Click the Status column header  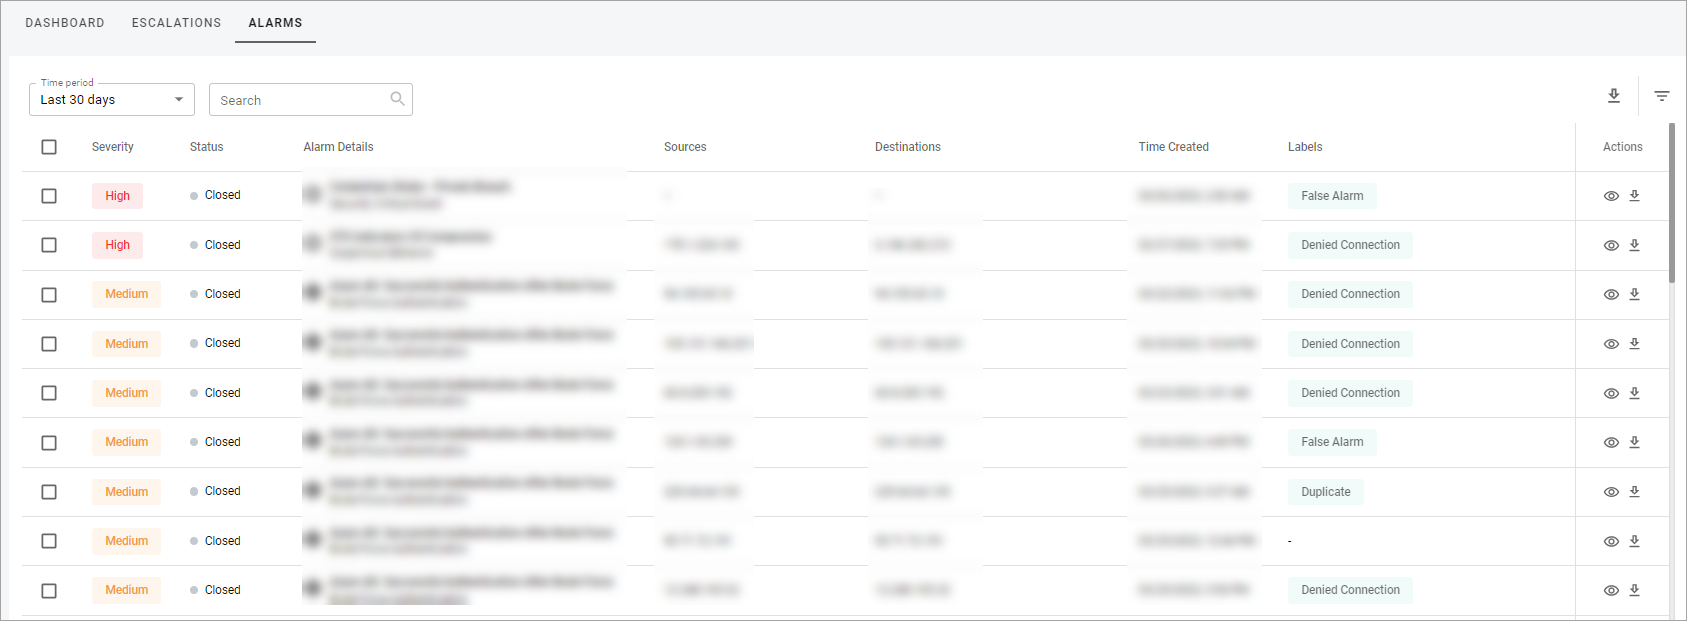(x=206, y=147)
